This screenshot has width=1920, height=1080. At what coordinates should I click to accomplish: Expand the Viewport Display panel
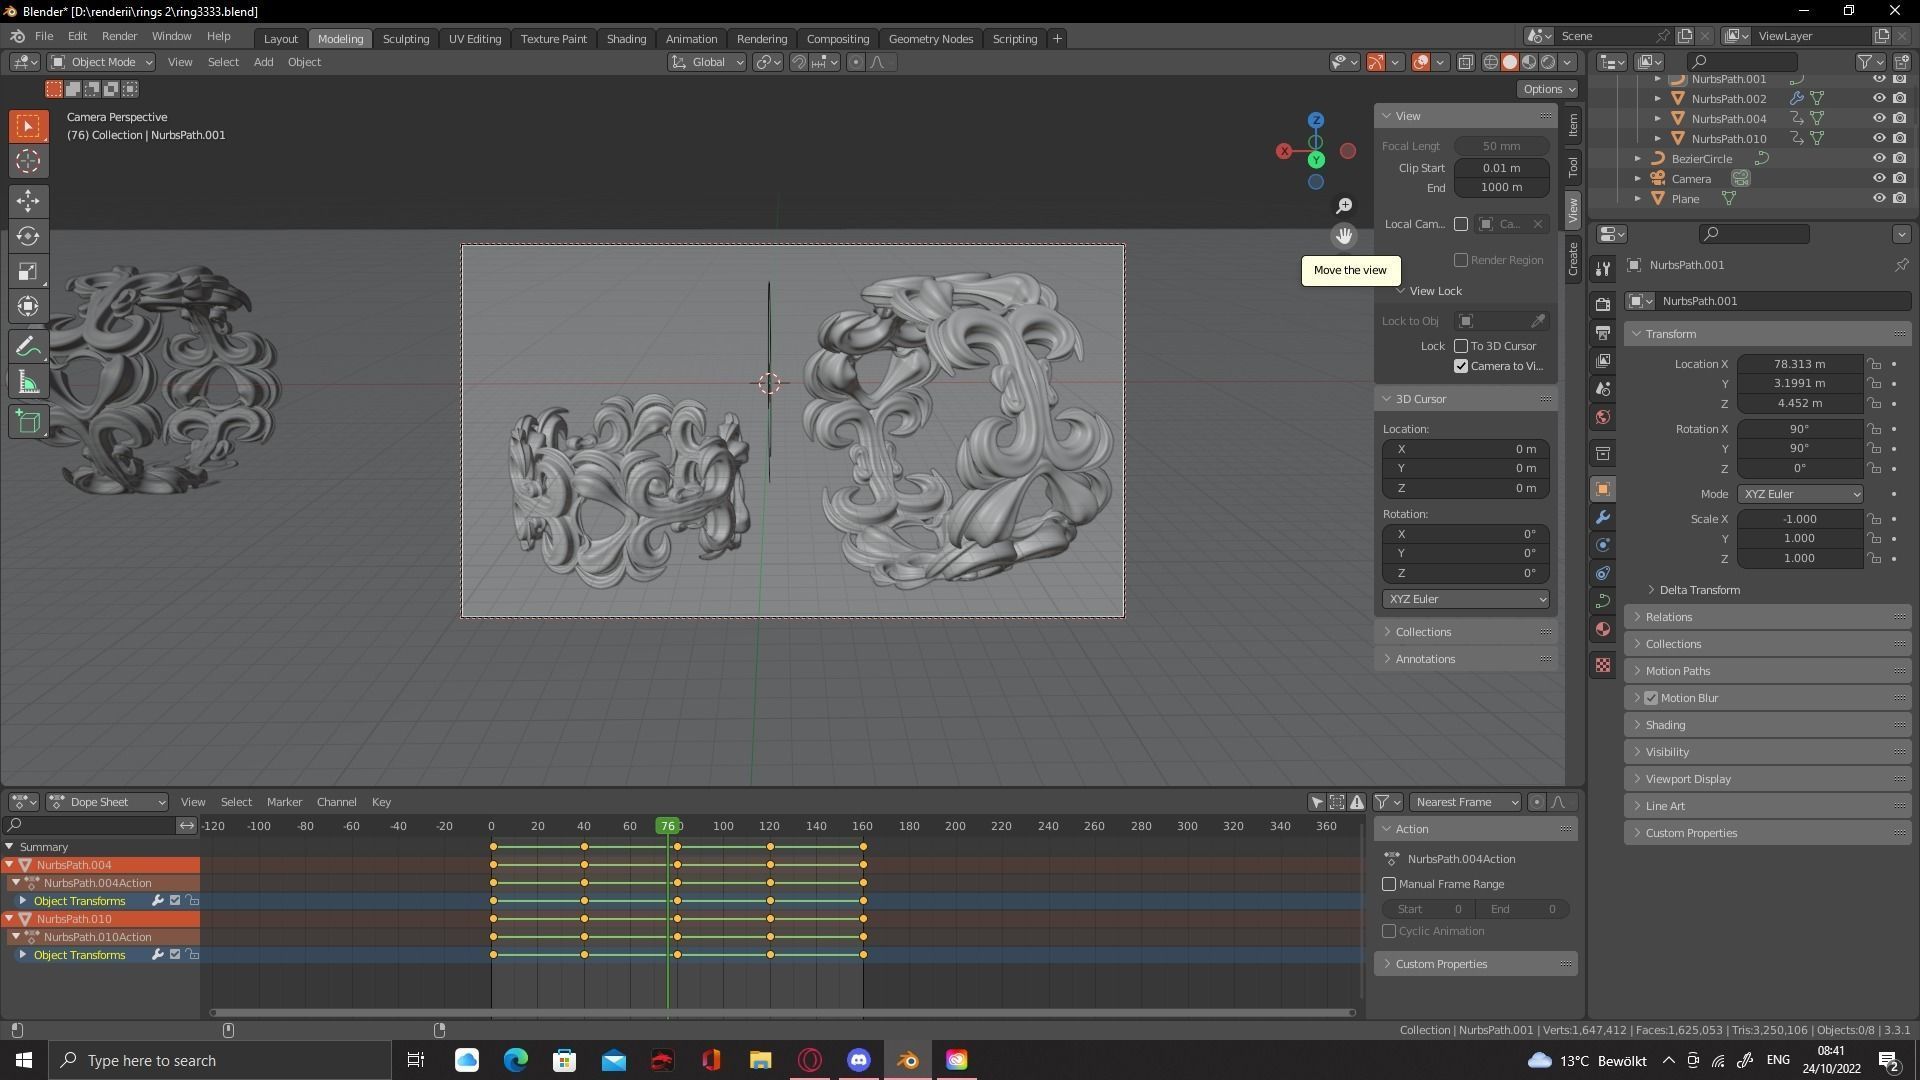point(1768,779)
